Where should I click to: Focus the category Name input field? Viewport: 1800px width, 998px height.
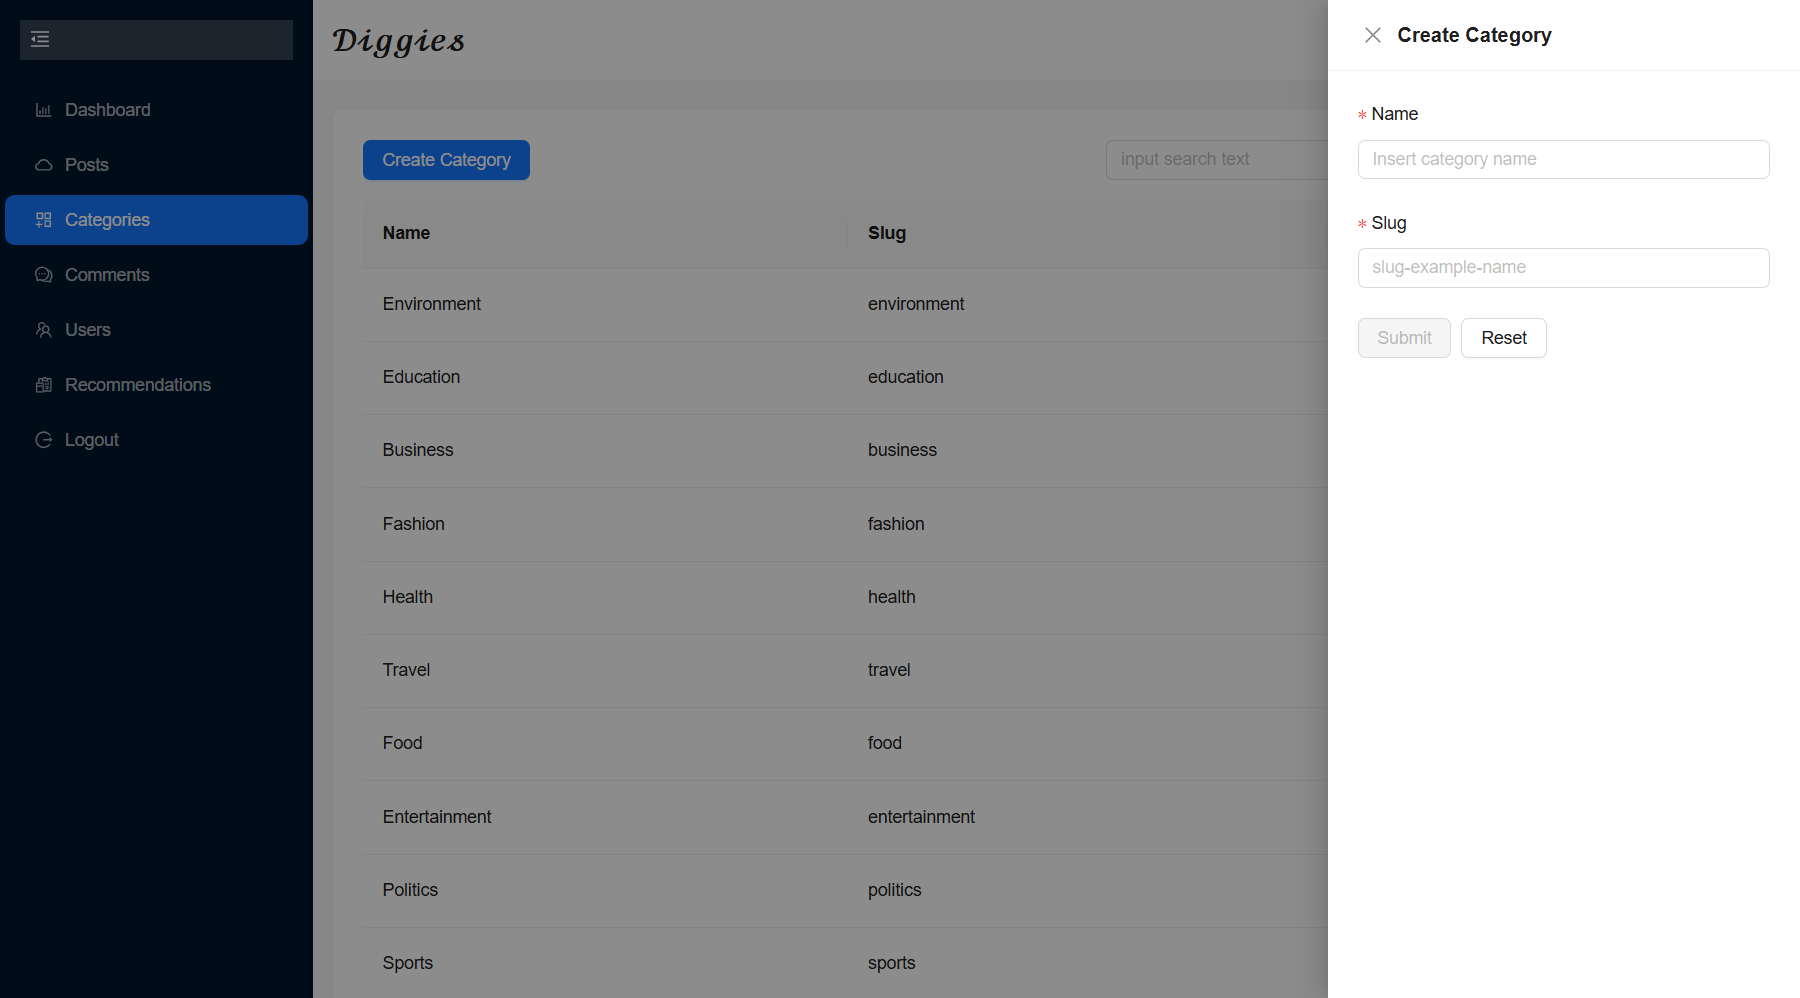1563,159
